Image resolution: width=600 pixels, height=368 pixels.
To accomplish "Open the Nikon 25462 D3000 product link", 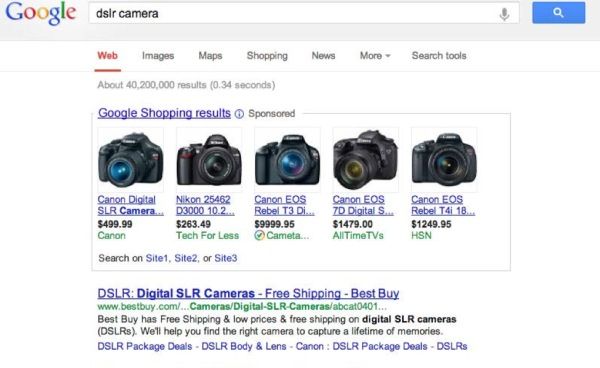I will click(205, 205).
